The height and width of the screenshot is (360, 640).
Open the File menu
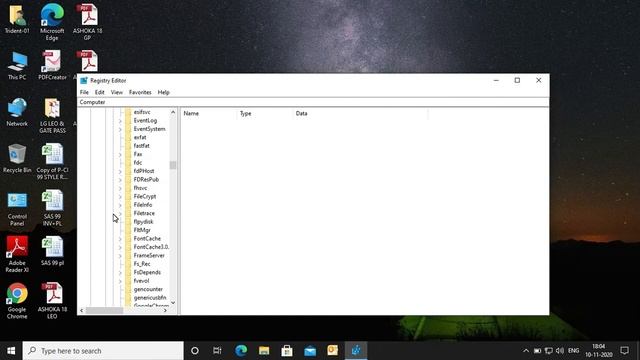84,92
